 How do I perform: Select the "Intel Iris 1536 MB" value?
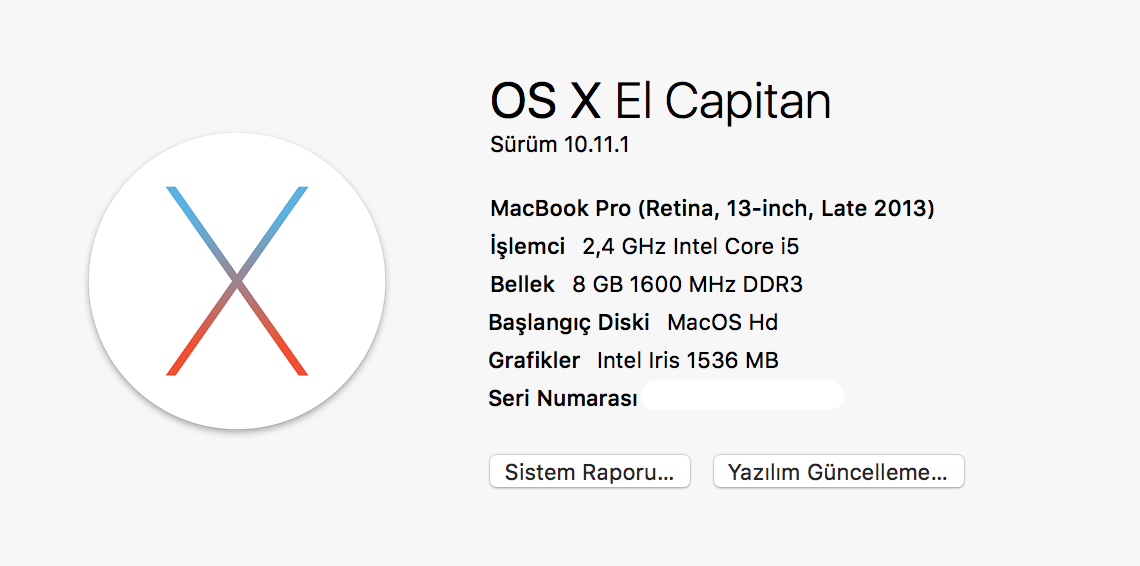[688, 360]
